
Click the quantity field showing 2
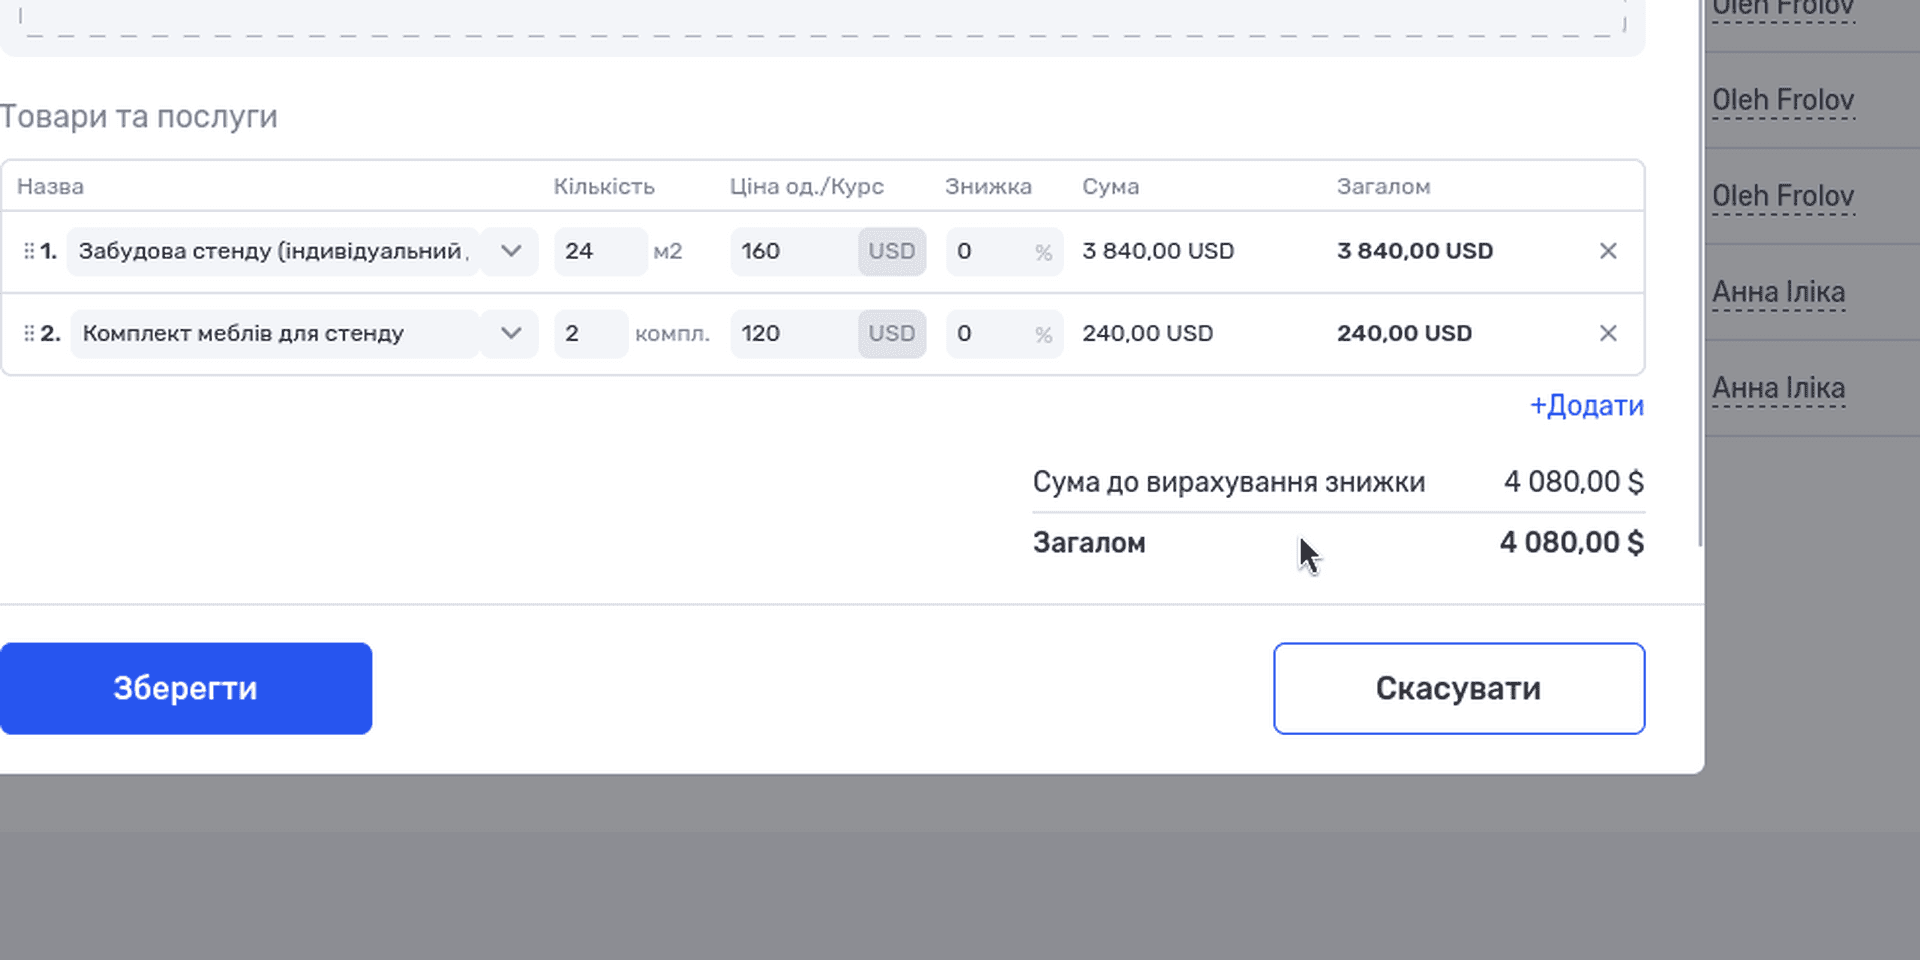tap(591, 333)
